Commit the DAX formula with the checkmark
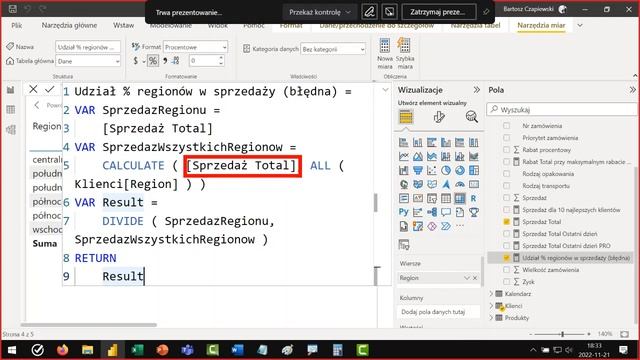 pyautogui.click(x=50, y=89)
